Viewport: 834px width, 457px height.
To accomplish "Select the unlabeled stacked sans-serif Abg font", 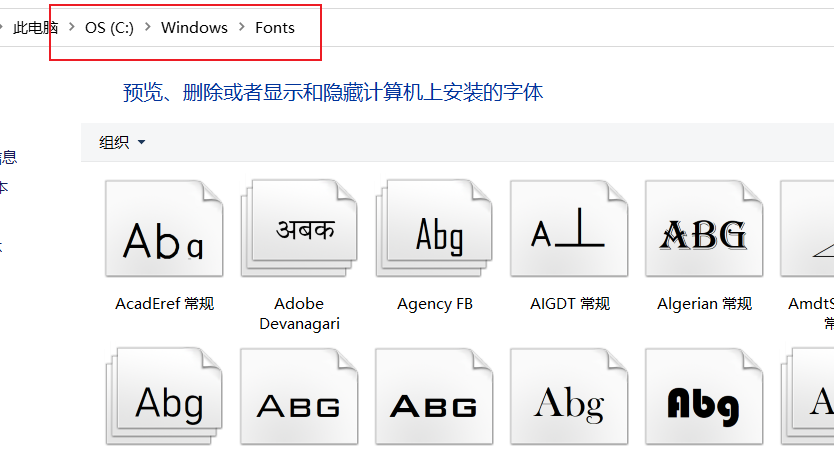I will click(x=164, y=396).
